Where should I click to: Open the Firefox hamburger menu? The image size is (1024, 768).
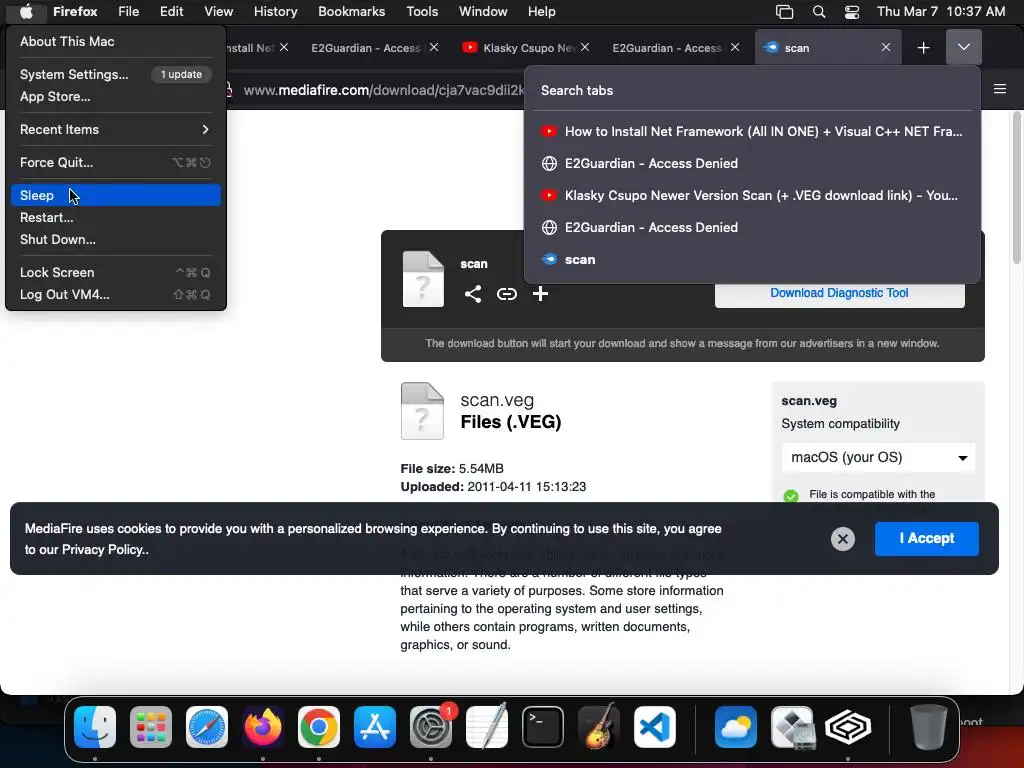click(999, 89)
